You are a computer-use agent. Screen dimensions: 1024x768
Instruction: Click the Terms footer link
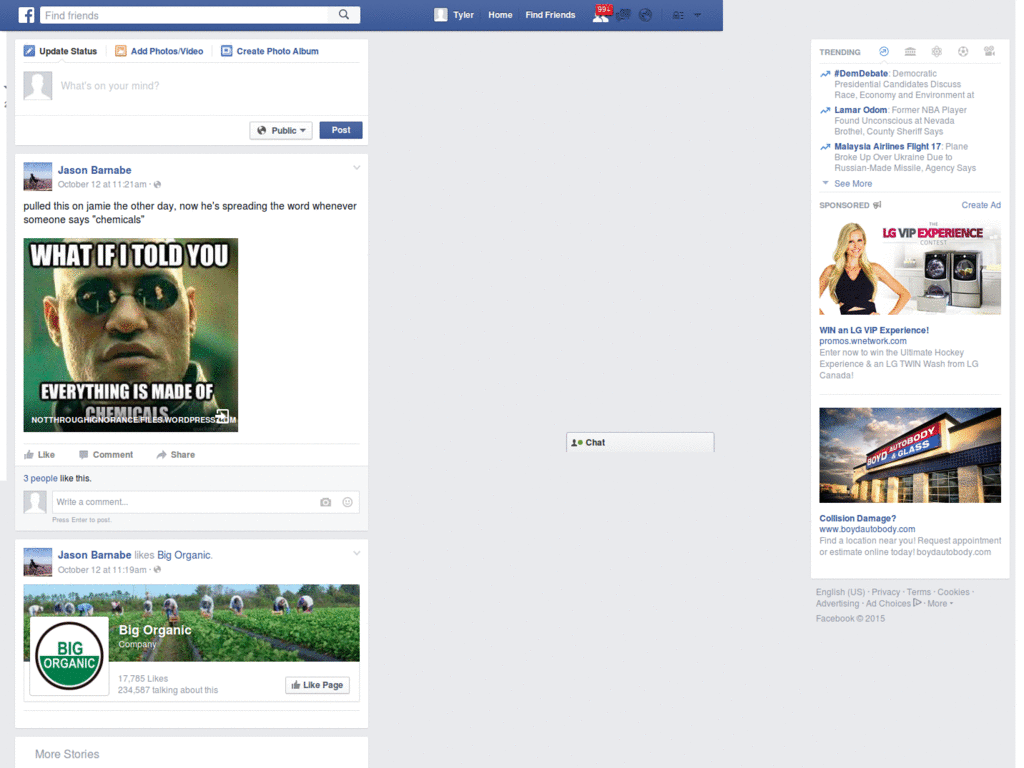pos(919,592)
